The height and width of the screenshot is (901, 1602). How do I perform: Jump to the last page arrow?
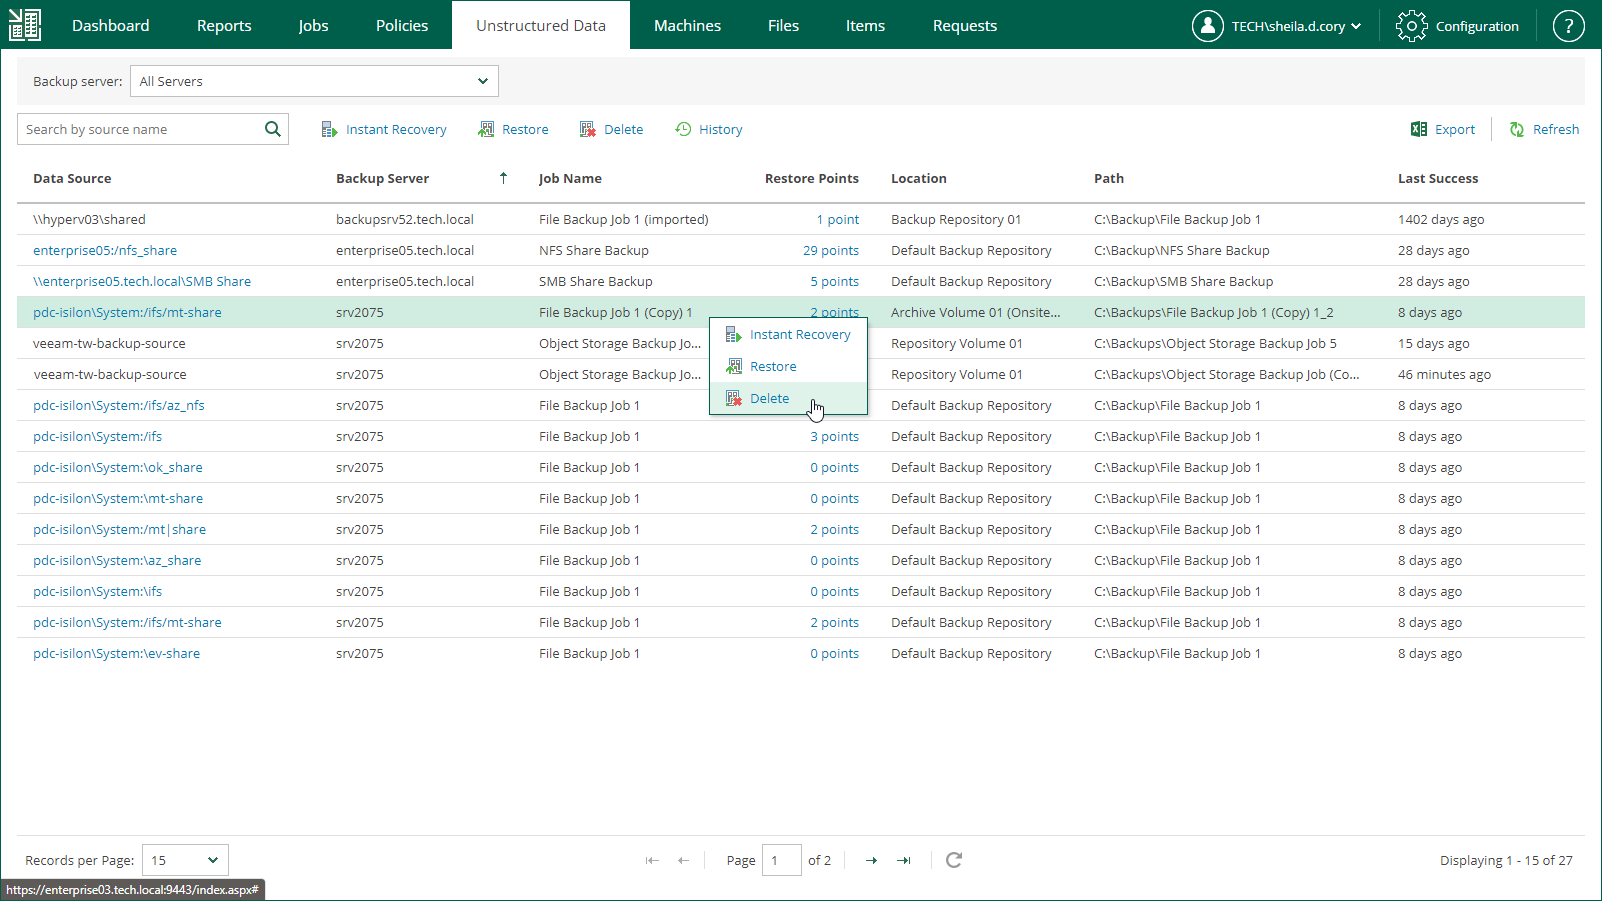tap(904, 861)
